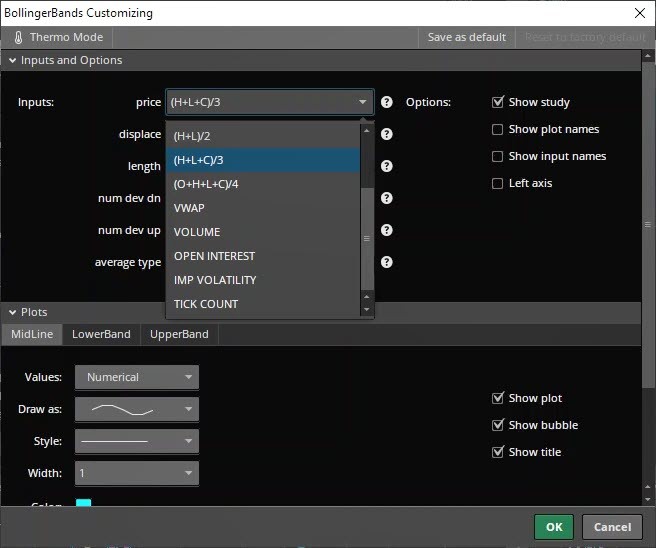Open help icon for length input

coord(387,166)
